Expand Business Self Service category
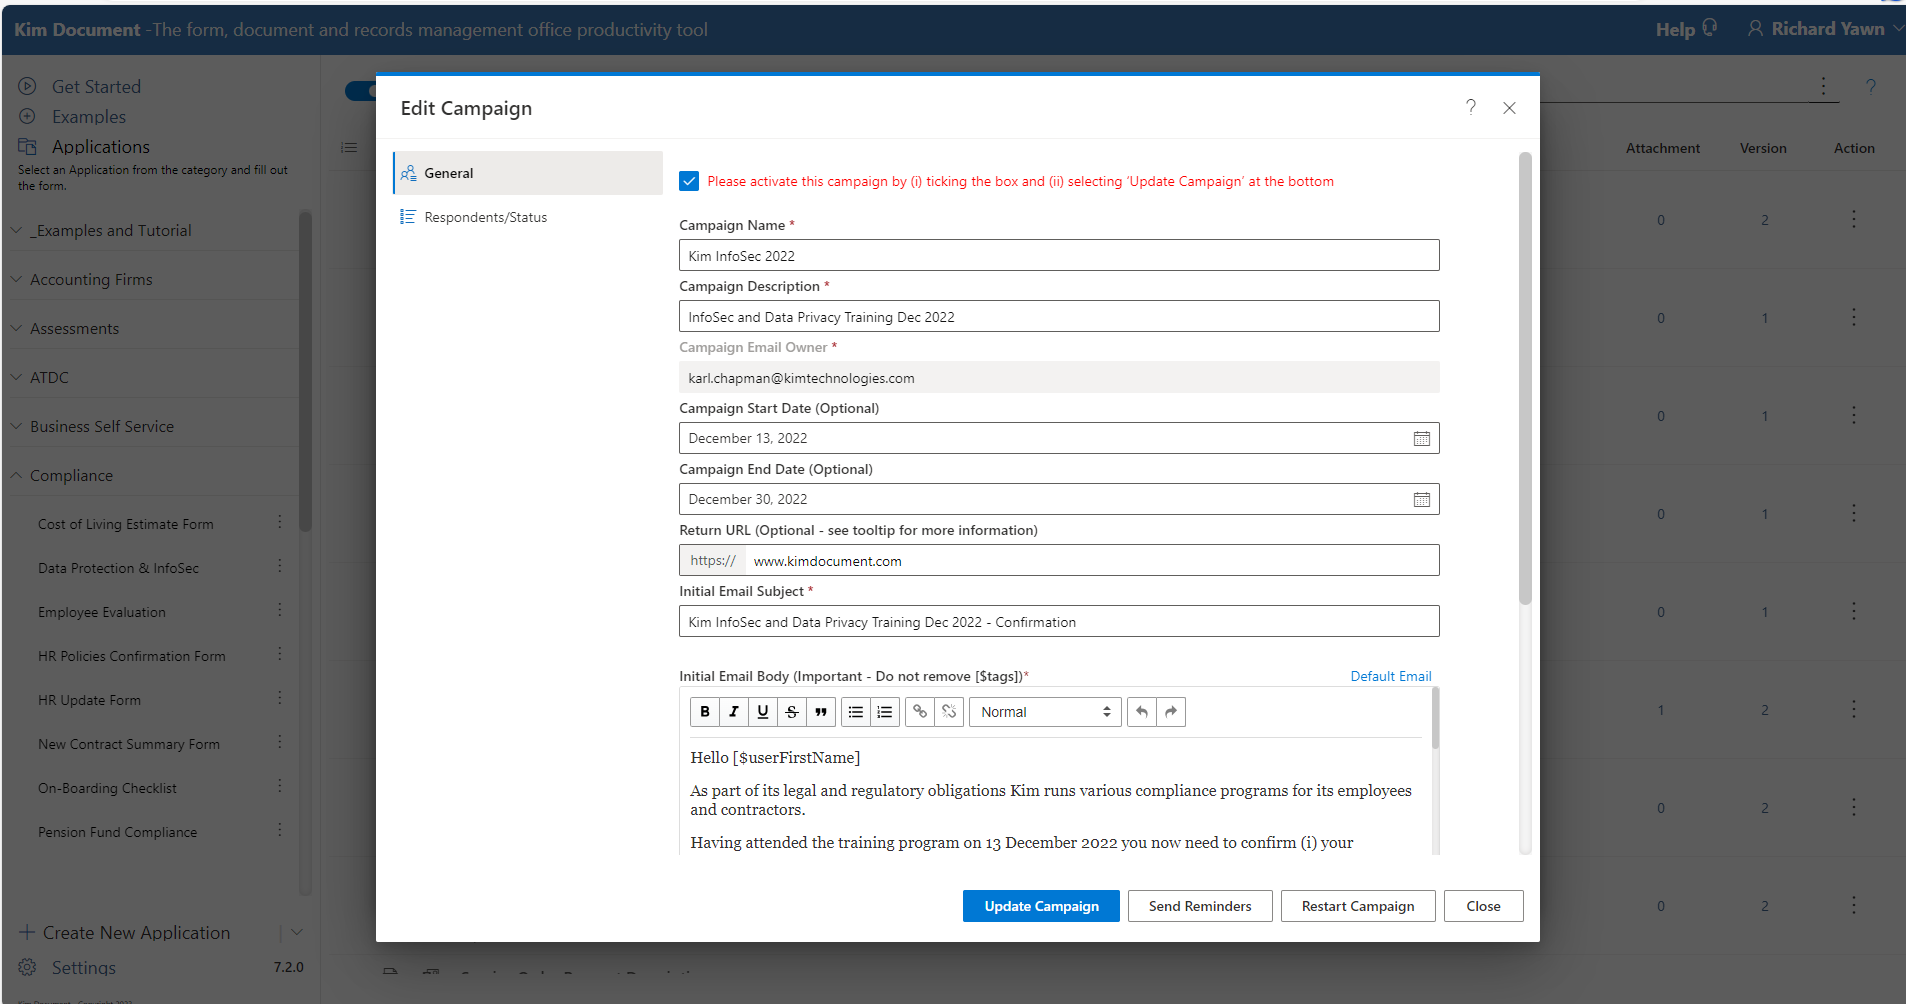The width and height of the screenshot is (1906, 1004). point(155,426)
